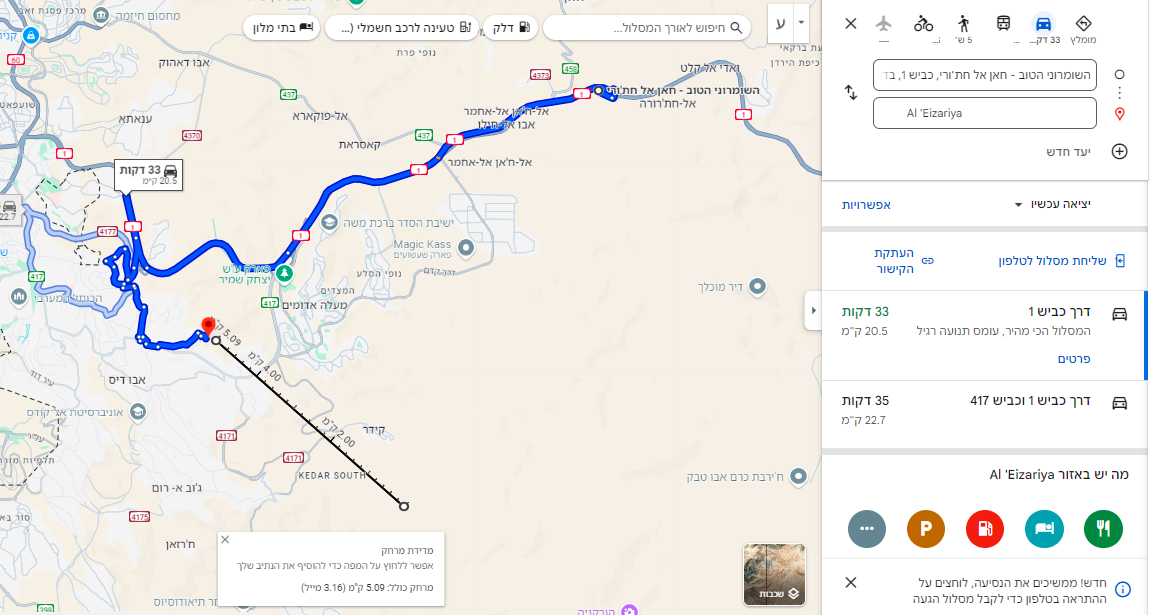Open route options link
The image size is (1152, 615).
pos(866,205)
